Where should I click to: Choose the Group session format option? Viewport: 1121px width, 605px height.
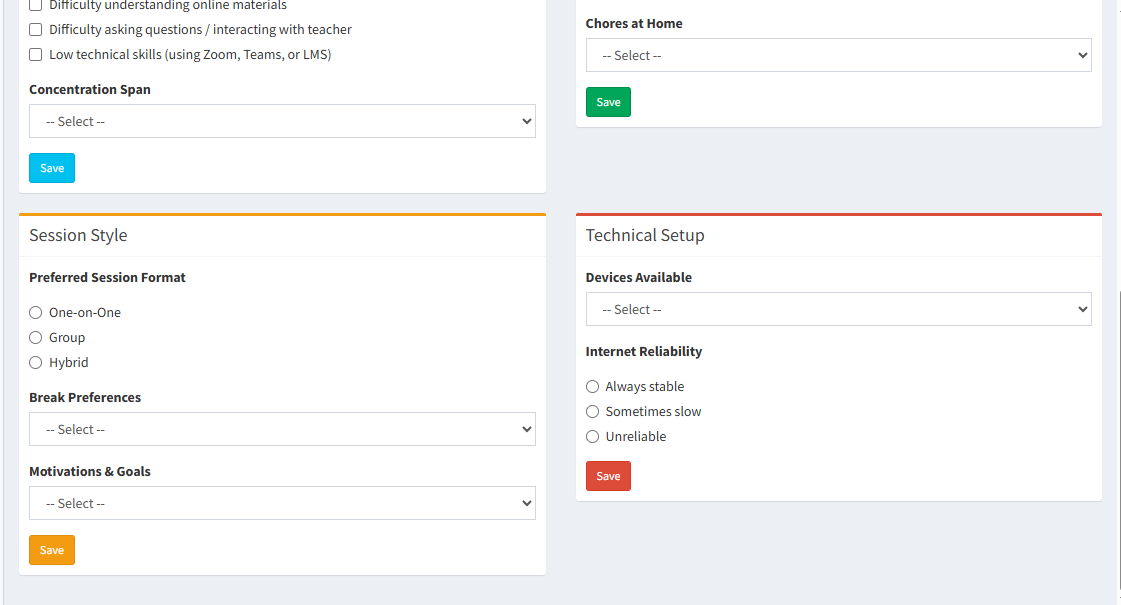tap(36, 338)
